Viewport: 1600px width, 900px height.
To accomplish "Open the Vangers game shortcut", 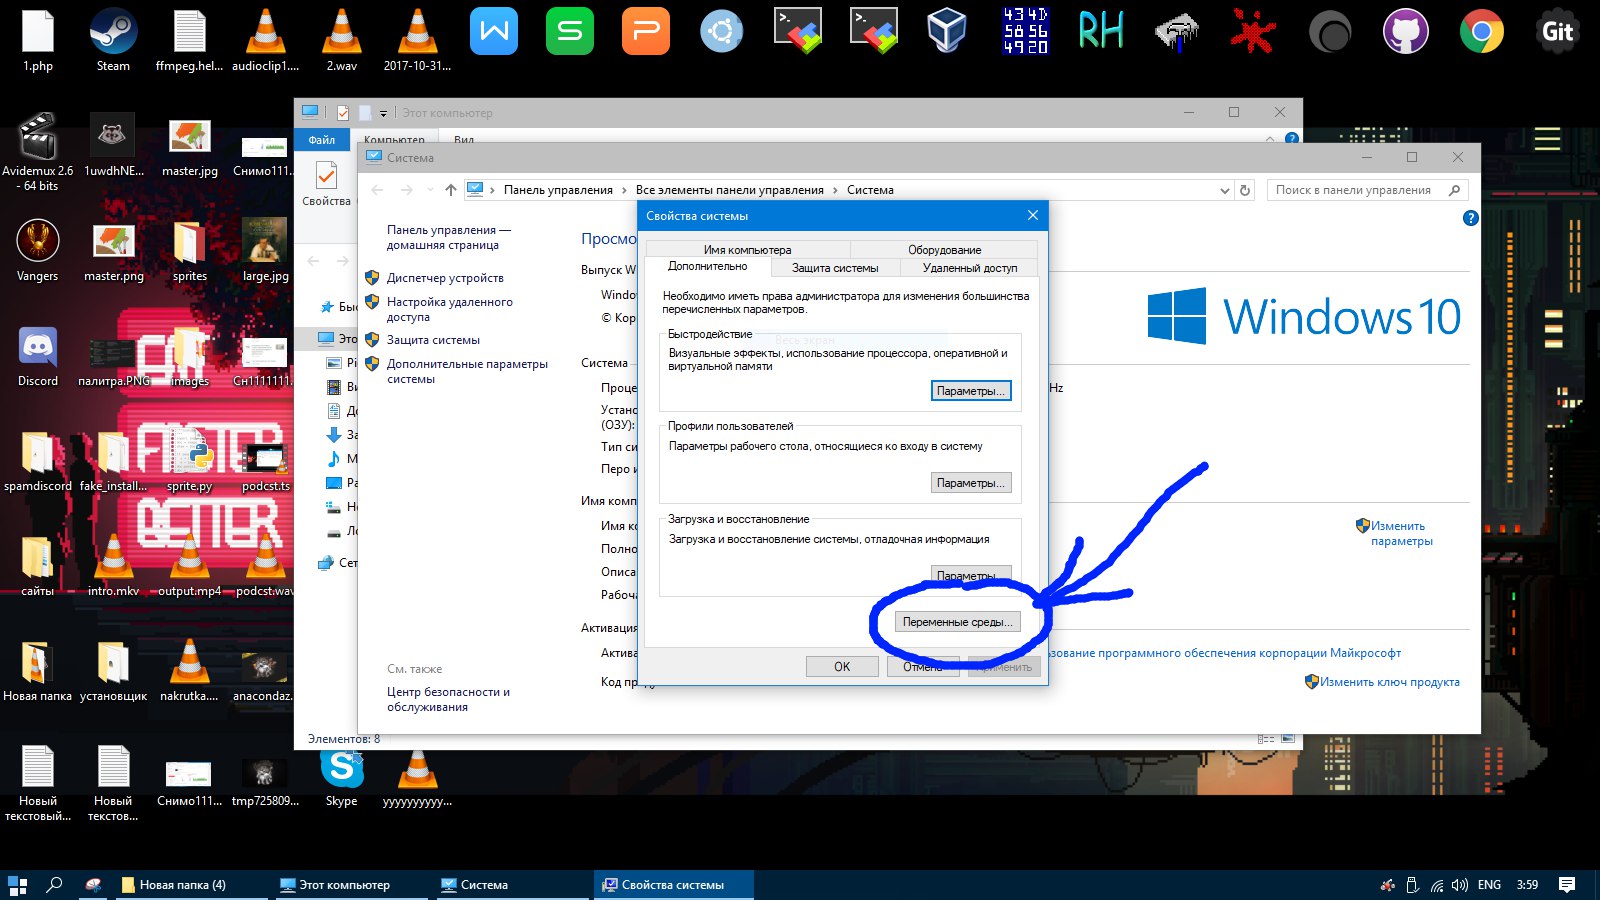I will [x=38, y=250].
